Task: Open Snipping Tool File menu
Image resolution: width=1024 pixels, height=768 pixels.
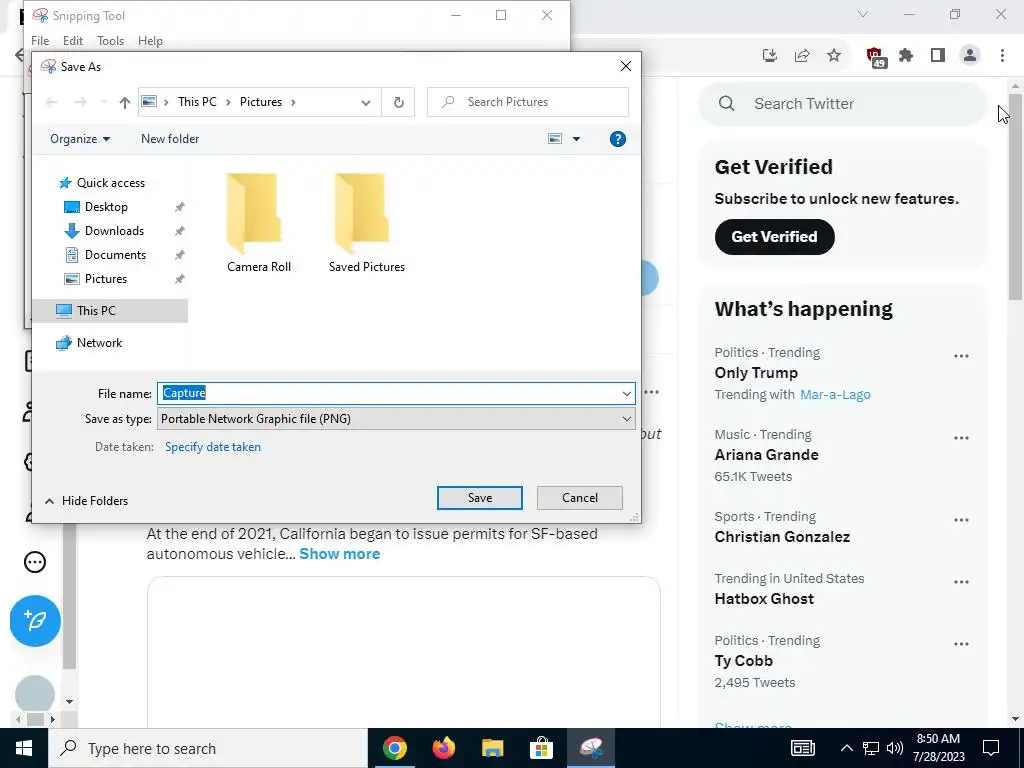Action: (x=40, y=40)
